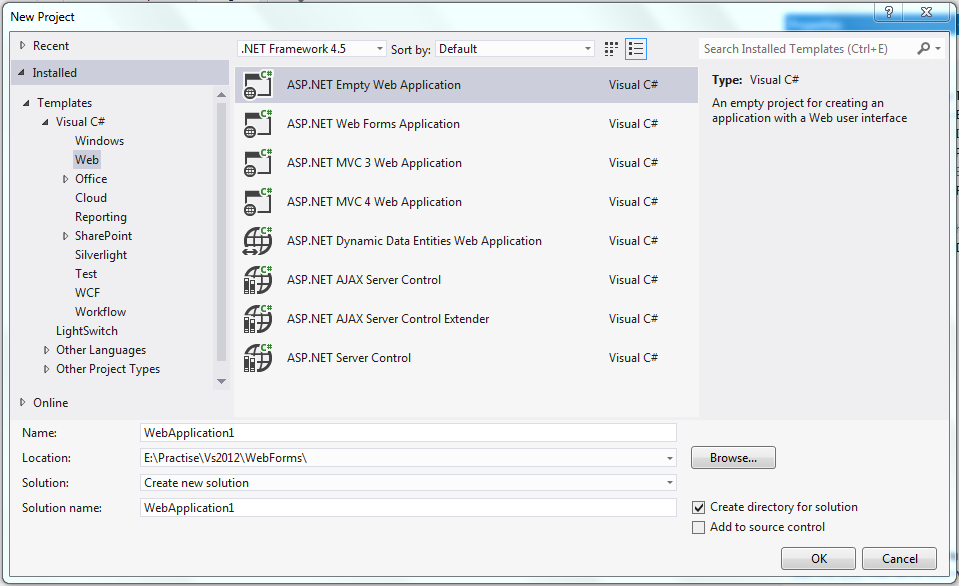Focus the Search Installed Templates box

pos(807,49)
